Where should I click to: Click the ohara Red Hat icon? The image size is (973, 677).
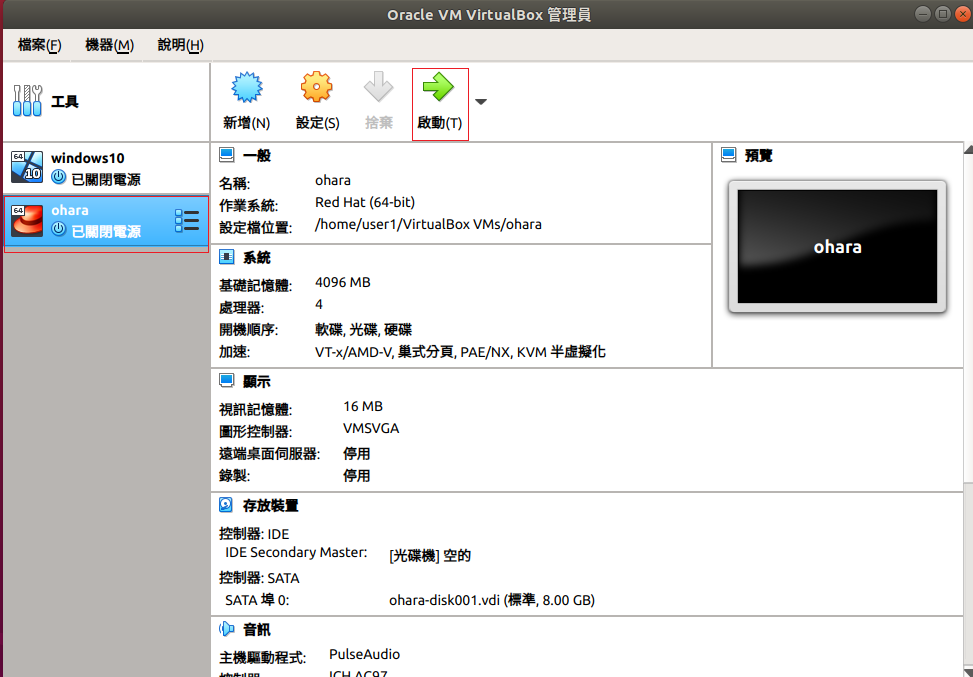[27, 220]
